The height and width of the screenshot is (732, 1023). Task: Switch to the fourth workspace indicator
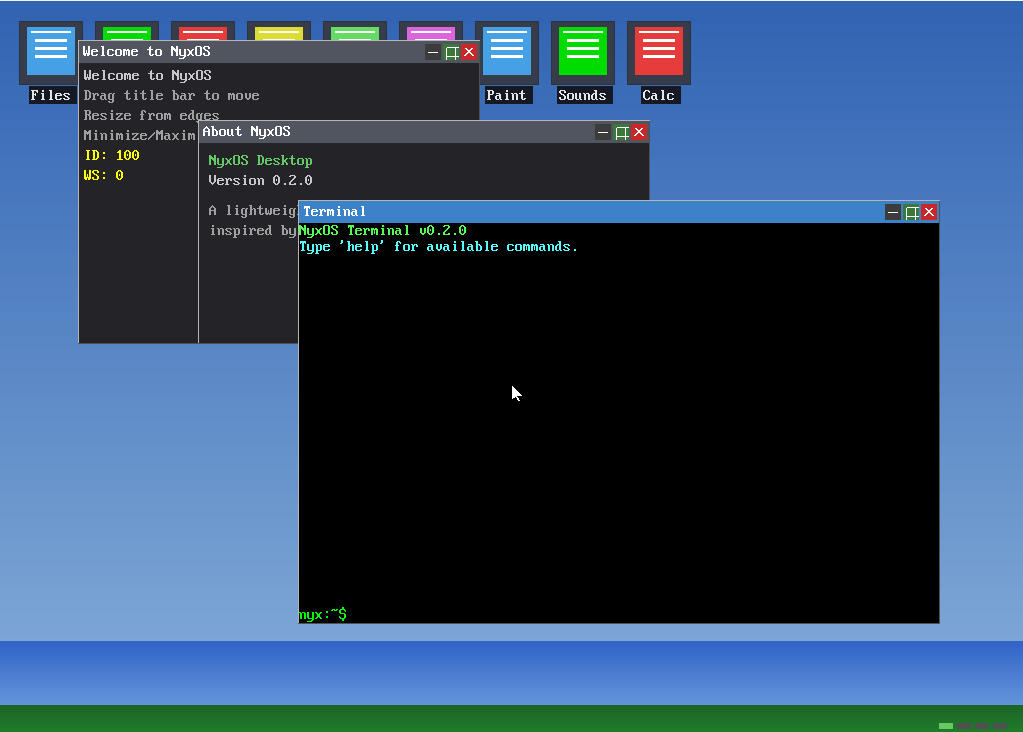[x=1001, y=725]
